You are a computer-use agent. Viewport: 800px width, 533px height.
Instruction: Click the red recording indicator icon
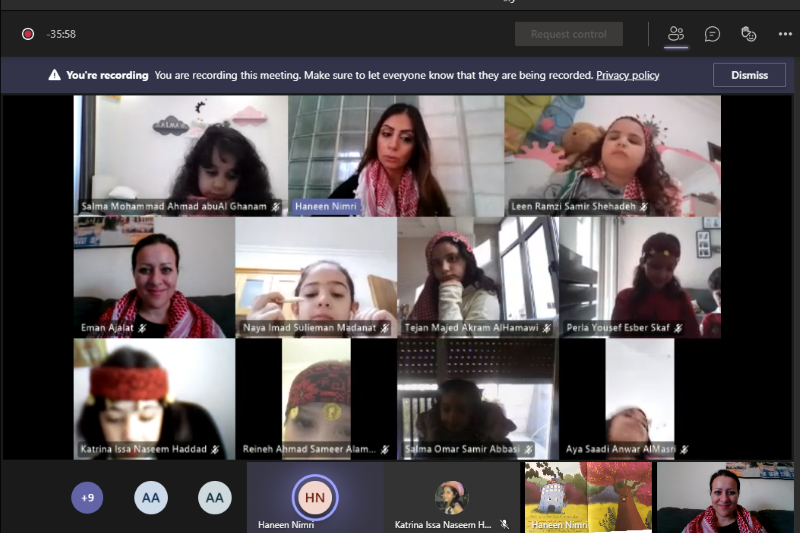28,34
